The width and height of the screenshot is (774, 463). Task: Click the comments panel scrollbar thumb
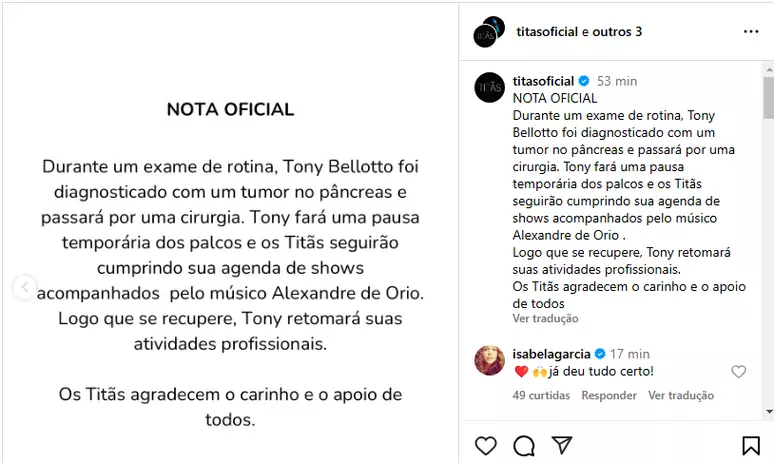point(768,100)
